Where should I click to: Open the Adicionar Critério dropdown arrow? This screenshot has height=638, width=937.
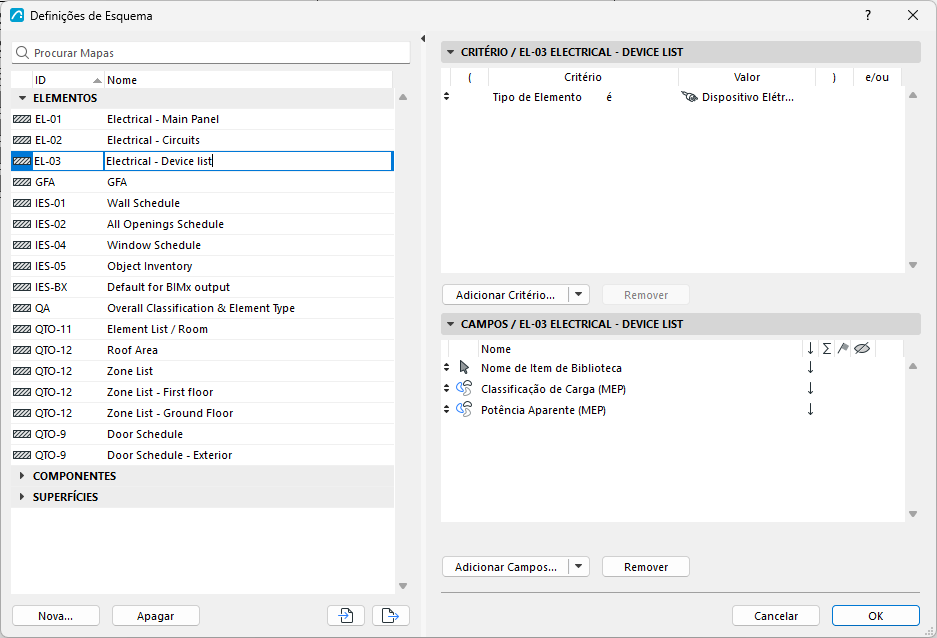(x=578, y=295)
